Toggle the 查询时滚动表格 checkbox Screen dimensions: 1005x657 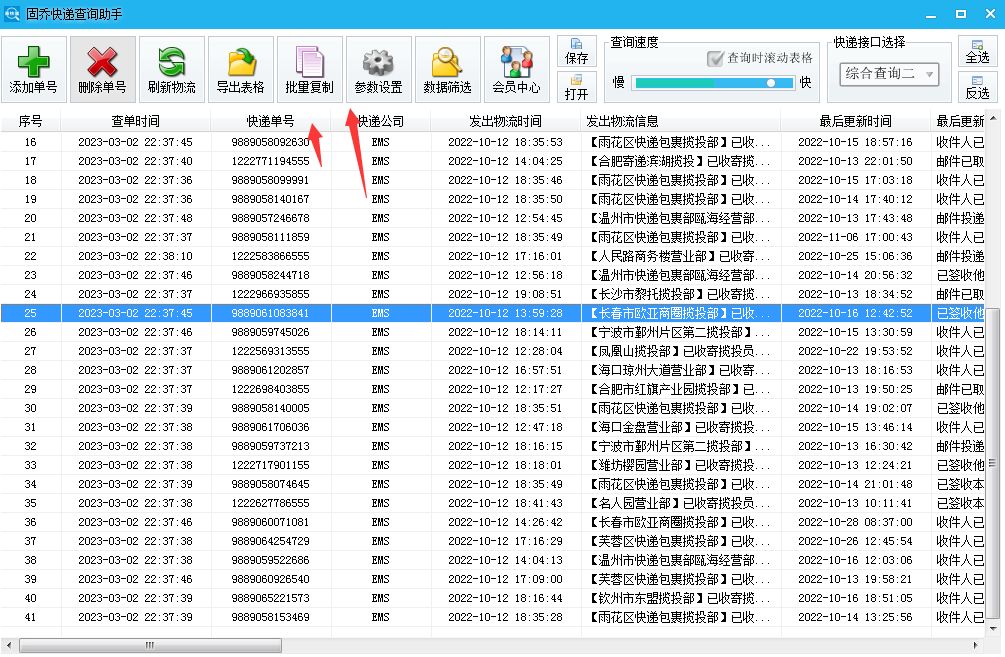click(x=718, y=57)
